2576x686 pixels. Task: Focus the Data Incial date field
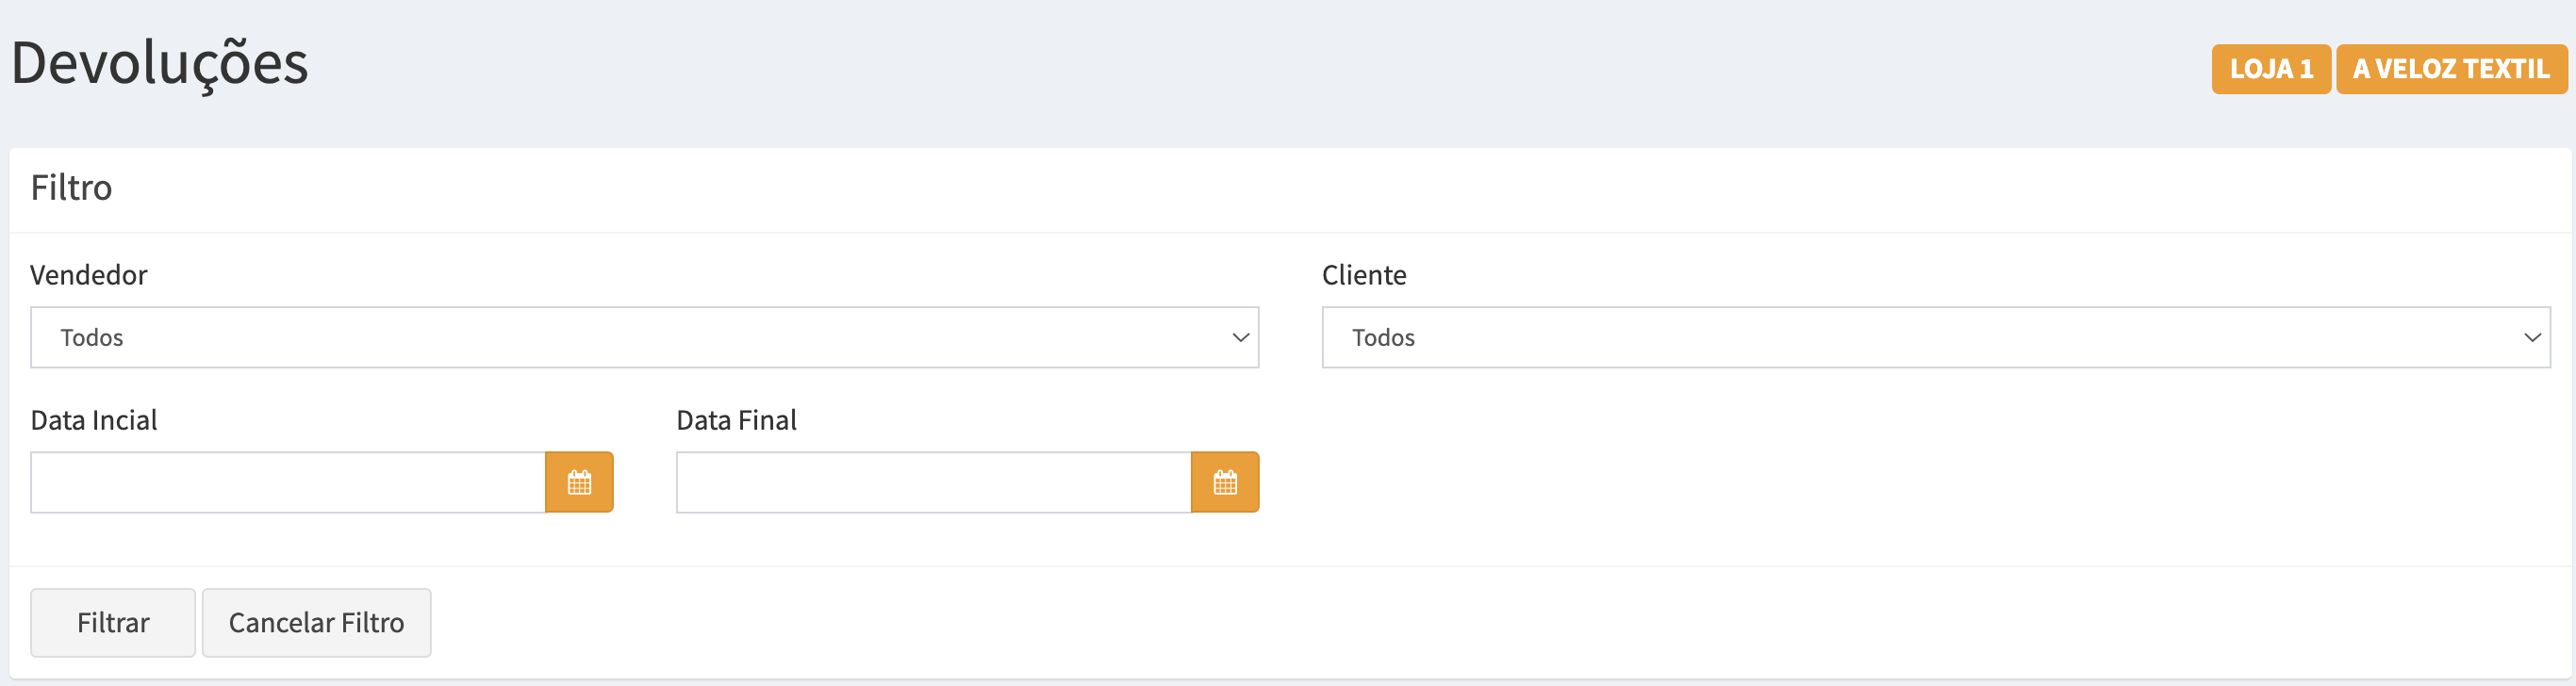point(288,482)
